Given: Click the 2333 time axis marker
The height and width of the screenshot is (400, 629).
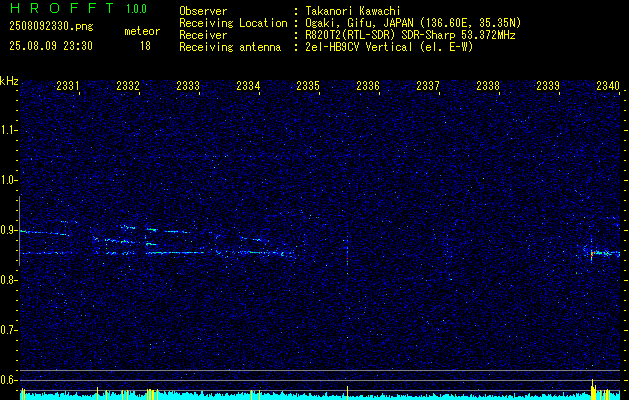Looking at the screenshot, I should (188, 85).
